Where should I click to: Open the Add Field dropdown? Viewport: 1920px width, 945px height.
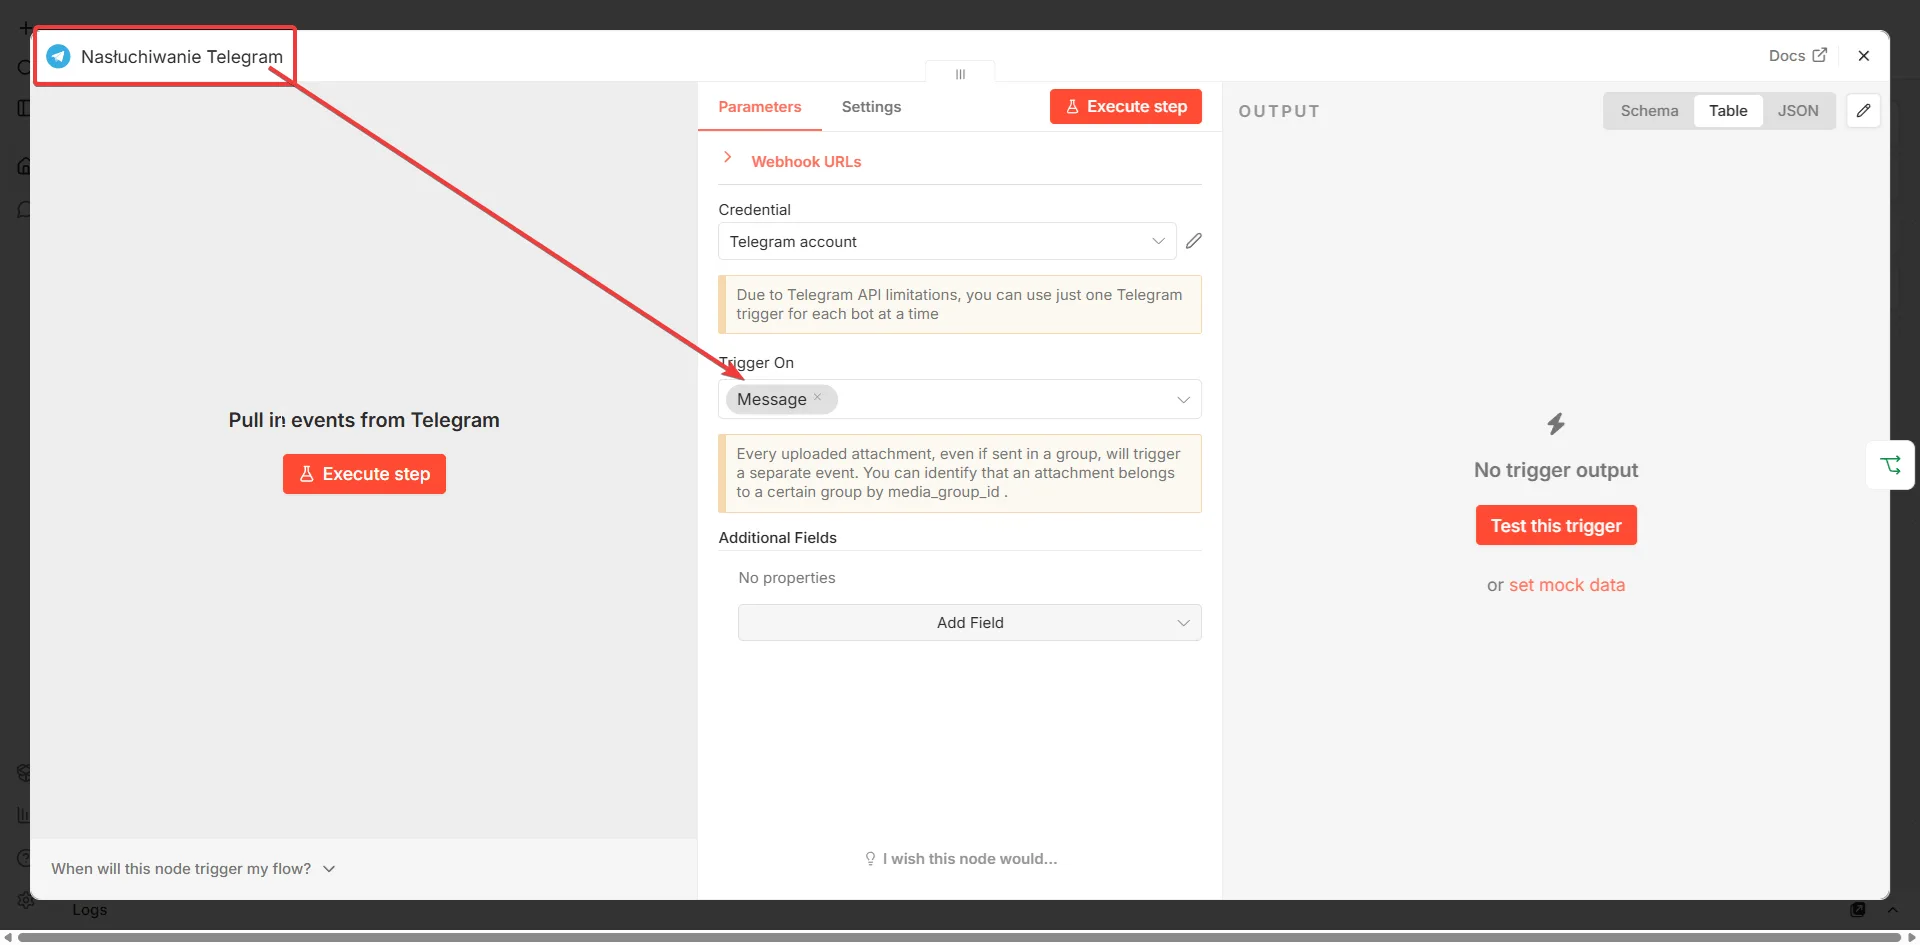coord(970,623)
